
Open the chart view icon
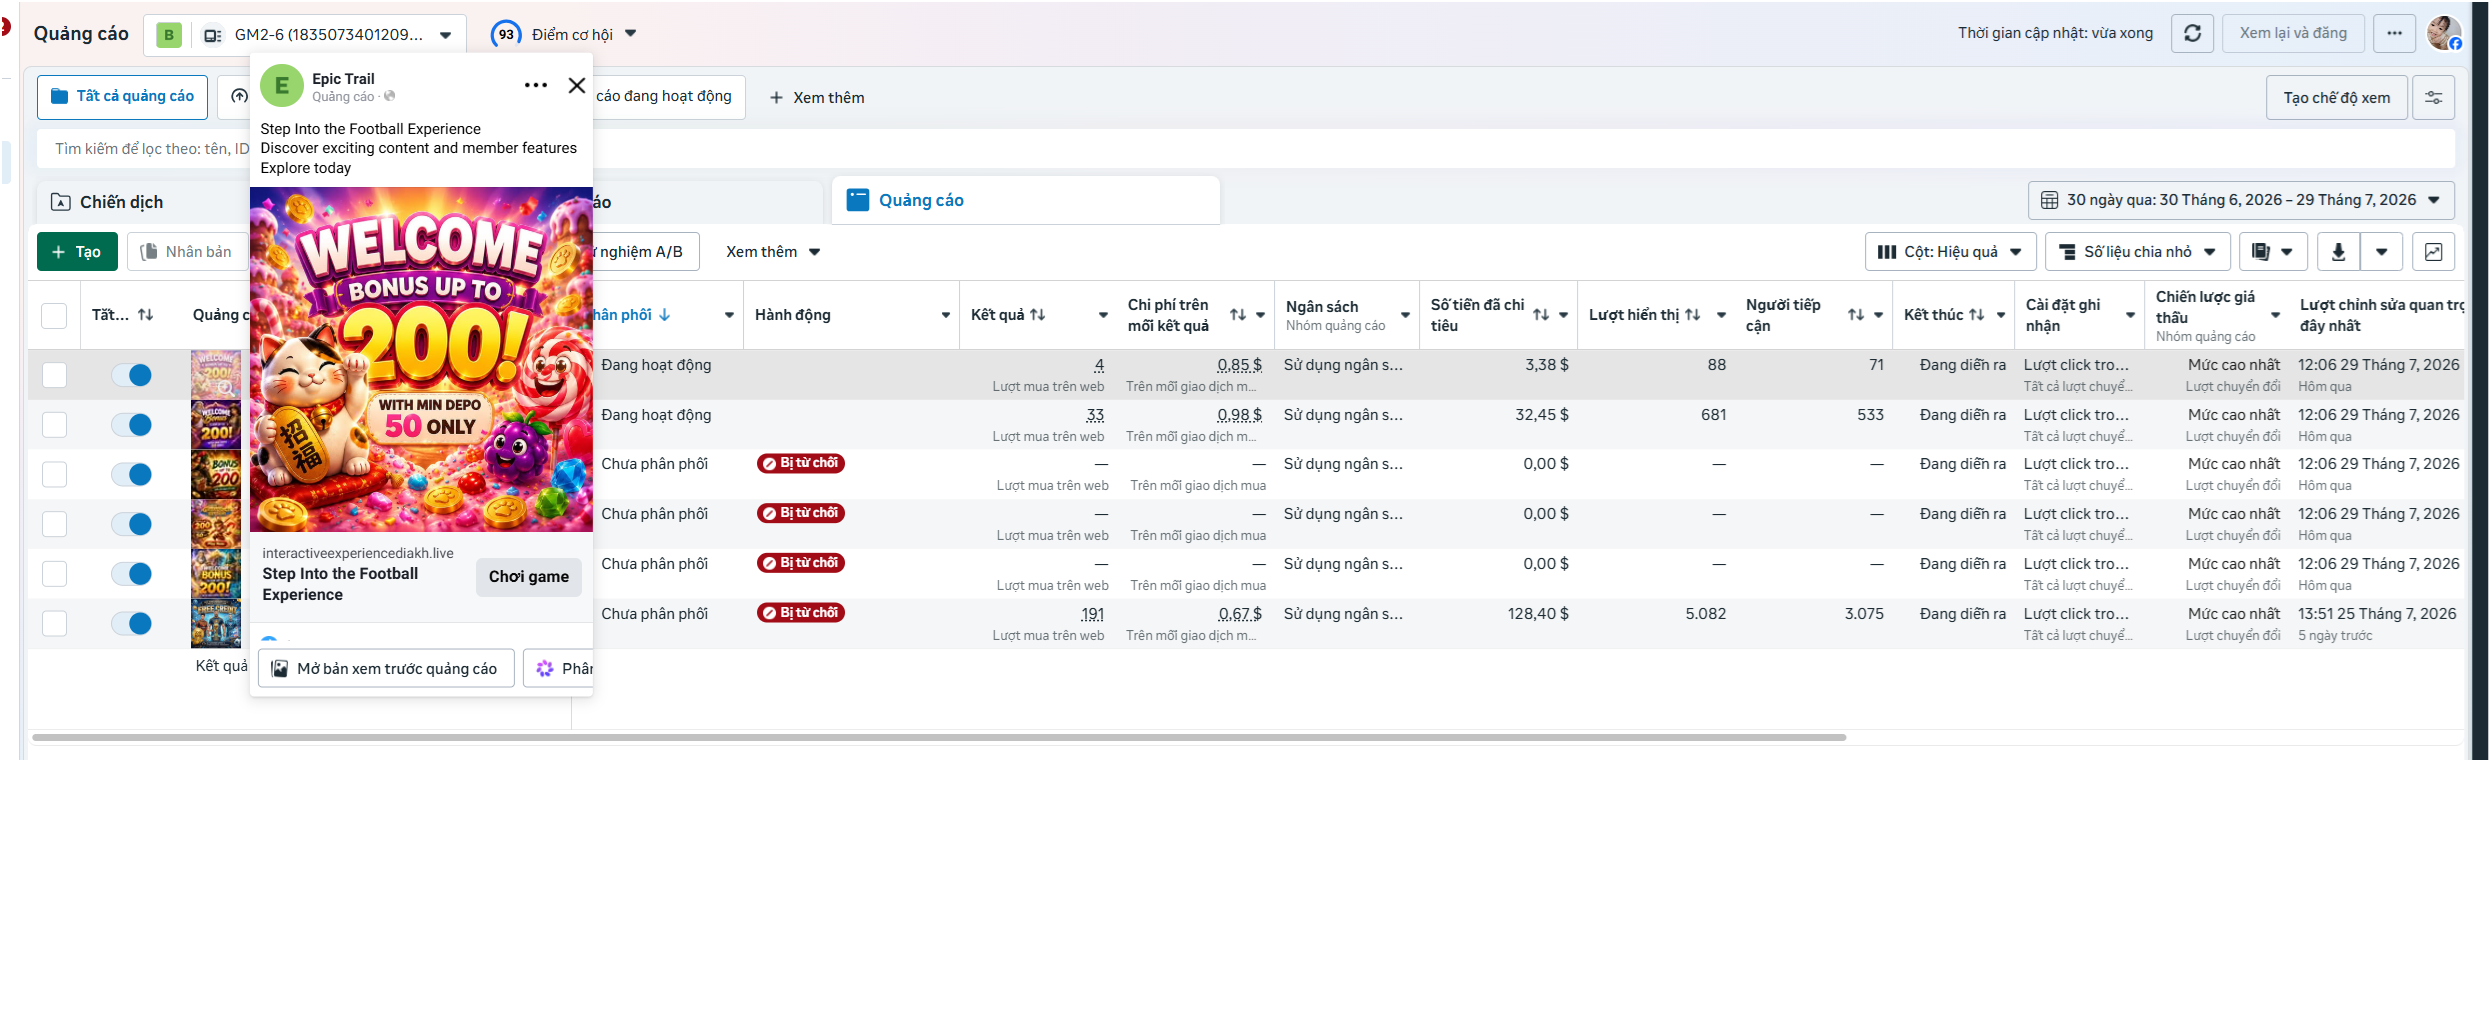[2433, 252]
